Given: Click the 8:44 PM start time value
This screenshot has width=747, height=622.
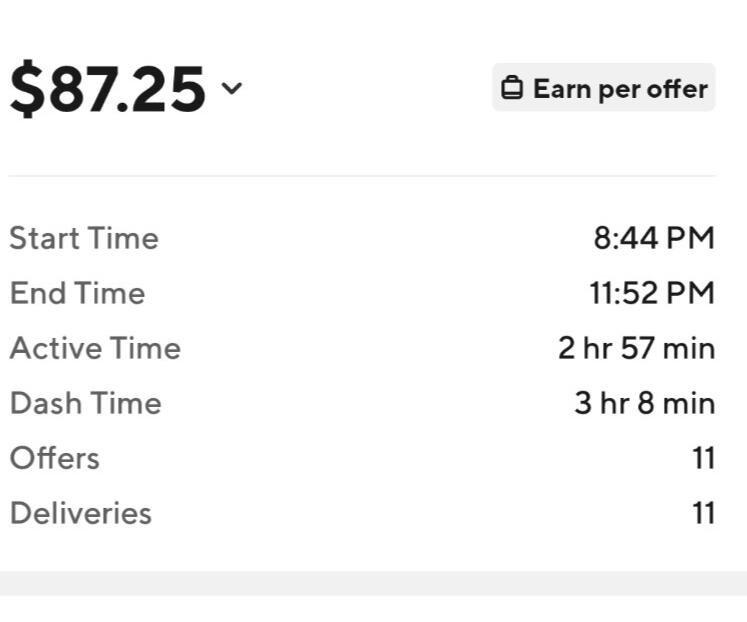Looking at the screenshot, I should [x=654, y=238].
